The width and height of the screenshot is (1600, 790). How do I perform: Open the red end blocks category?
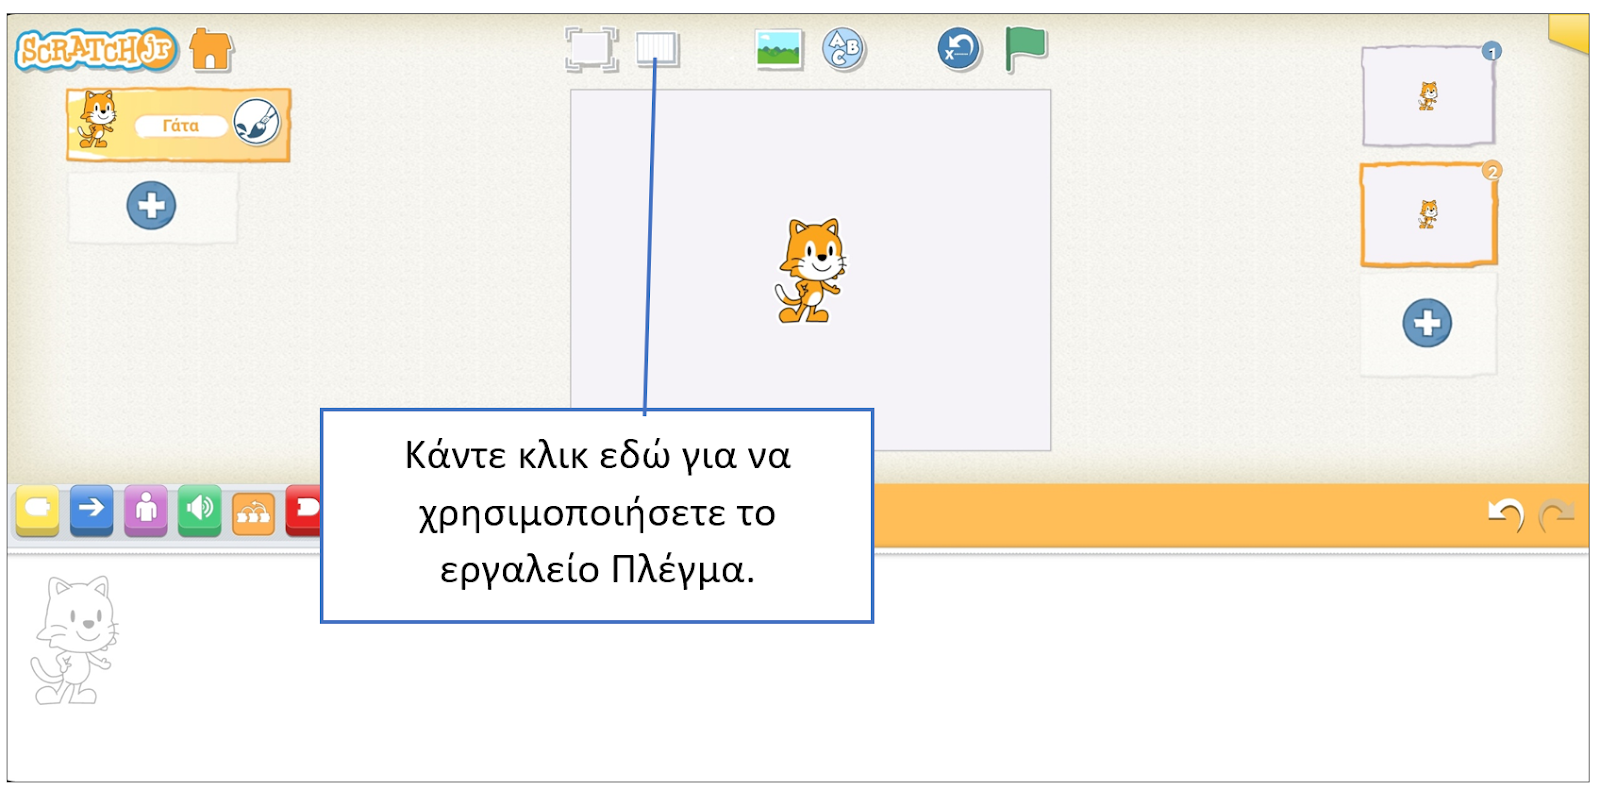pos(303,510)
